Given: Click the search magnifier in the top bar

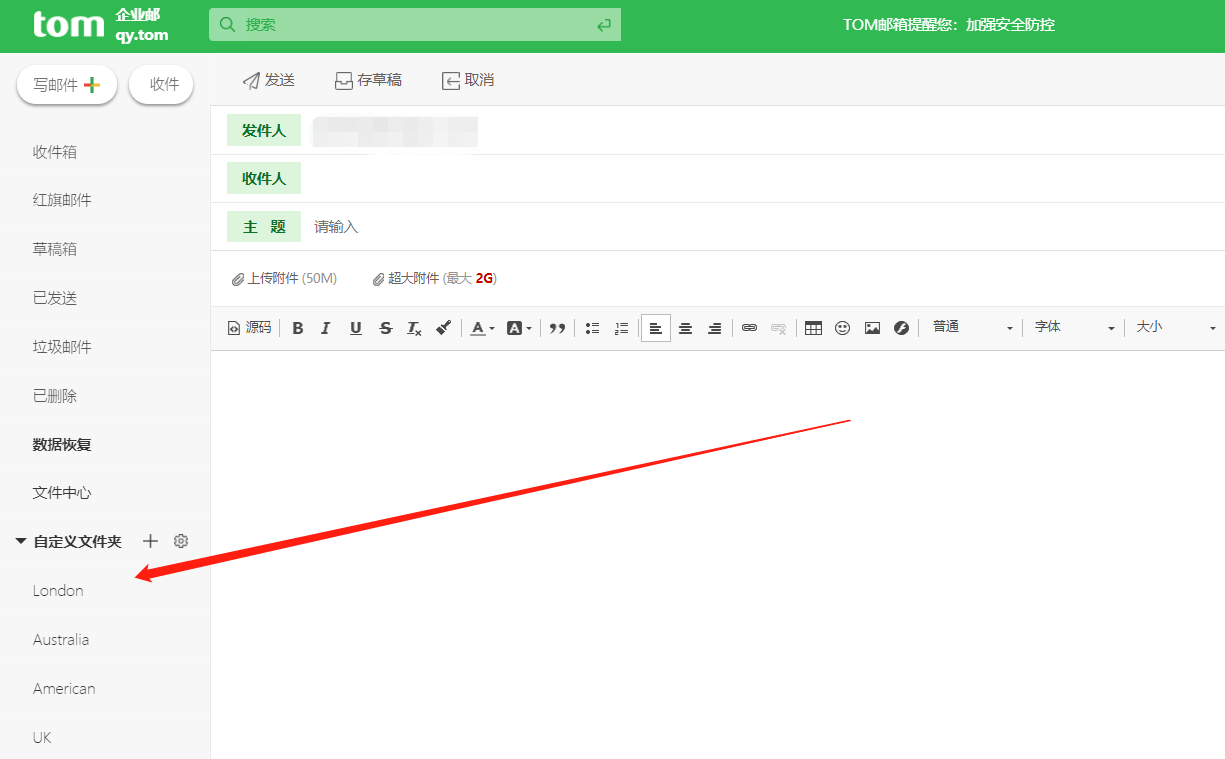Looking at the screenshot, I should [x=226, y=24].
